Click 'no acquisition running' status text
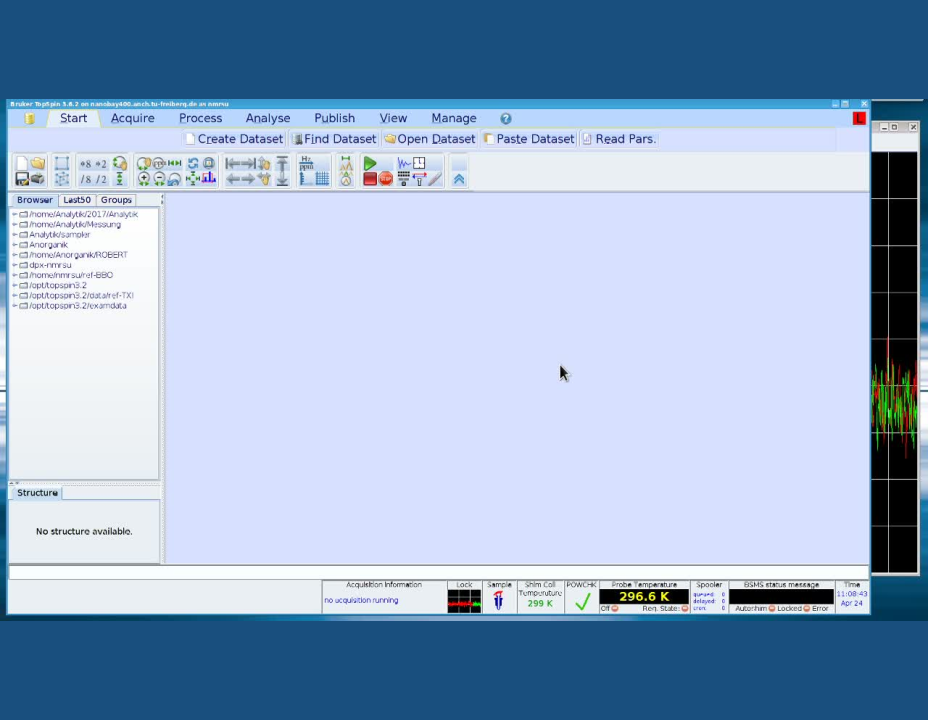The image size is (928, 720). 361,600
